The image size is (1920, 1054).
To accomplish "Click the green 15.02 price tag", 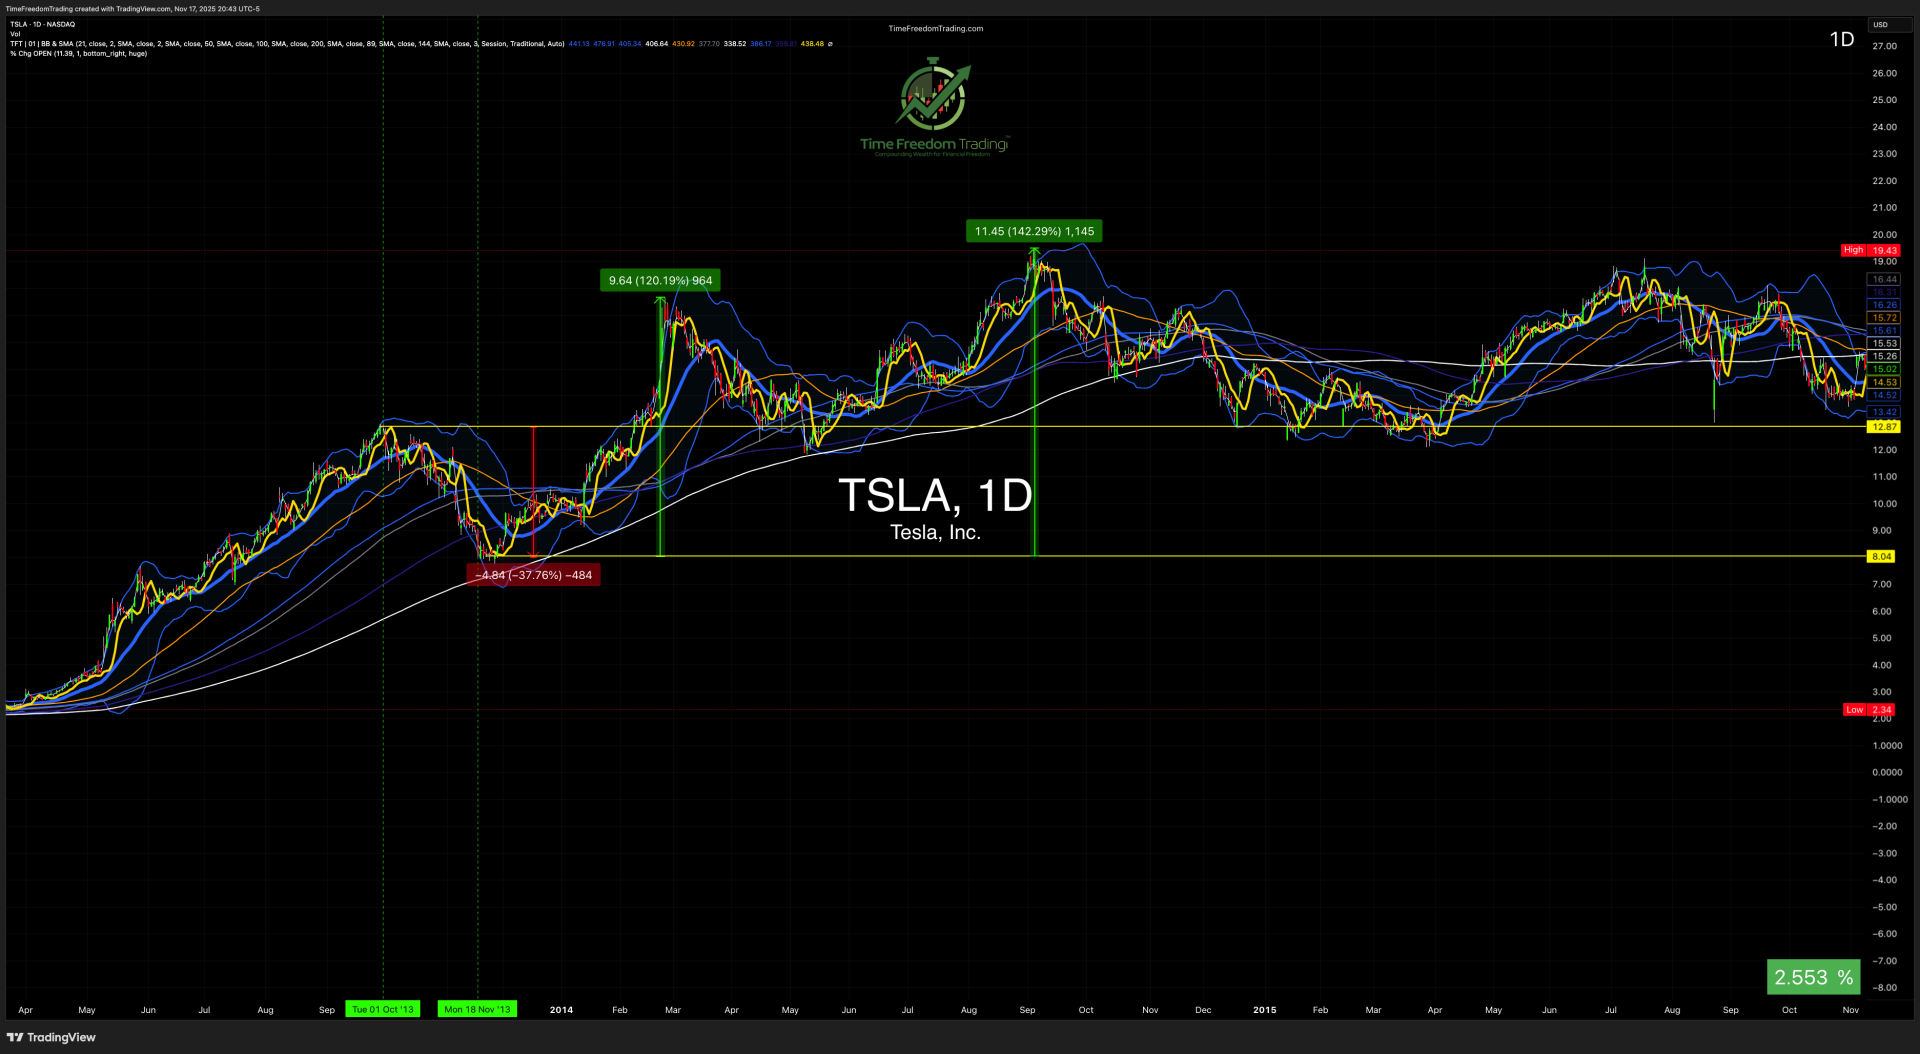I will click(x=1884, y=369).
